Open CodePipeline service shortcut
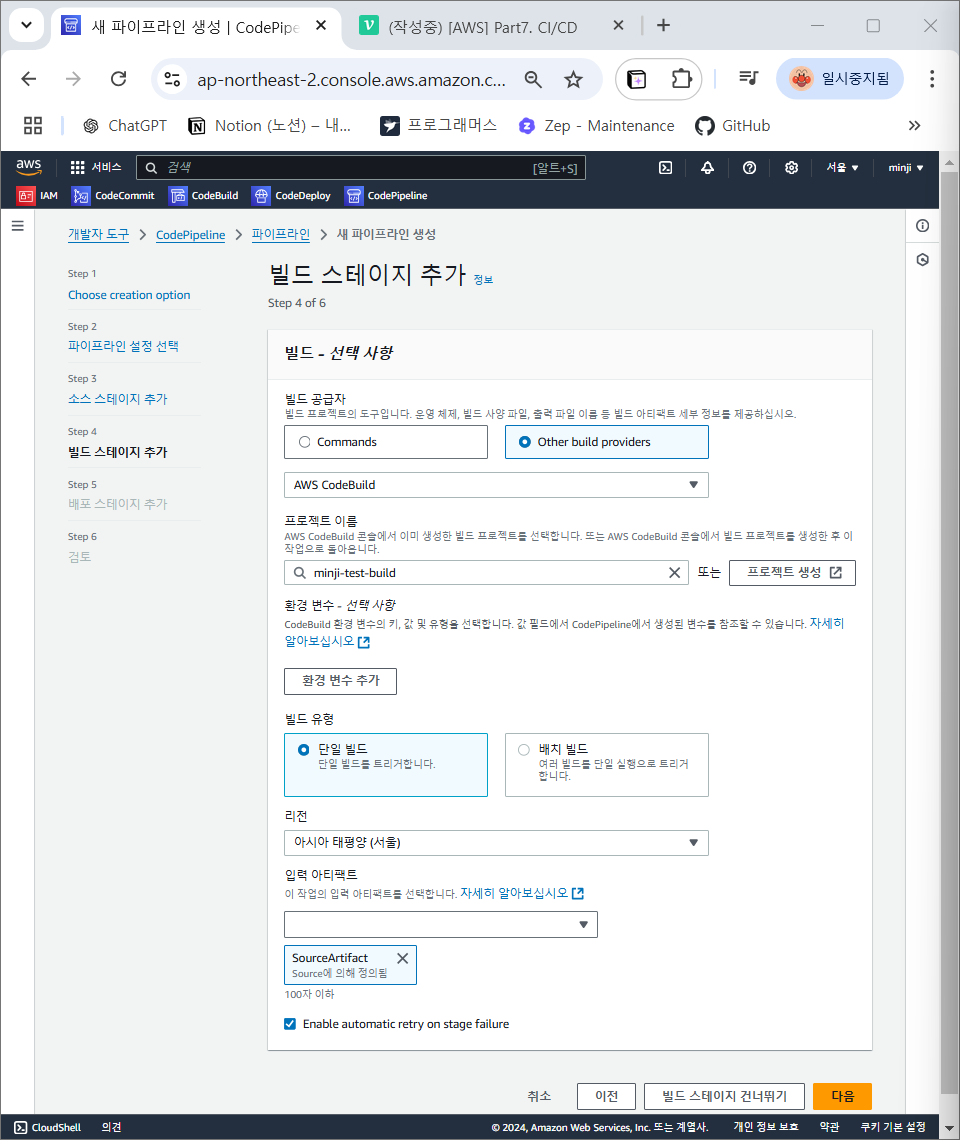Image resolution: width=960 pixels, height=1140 pixels. 386,196
